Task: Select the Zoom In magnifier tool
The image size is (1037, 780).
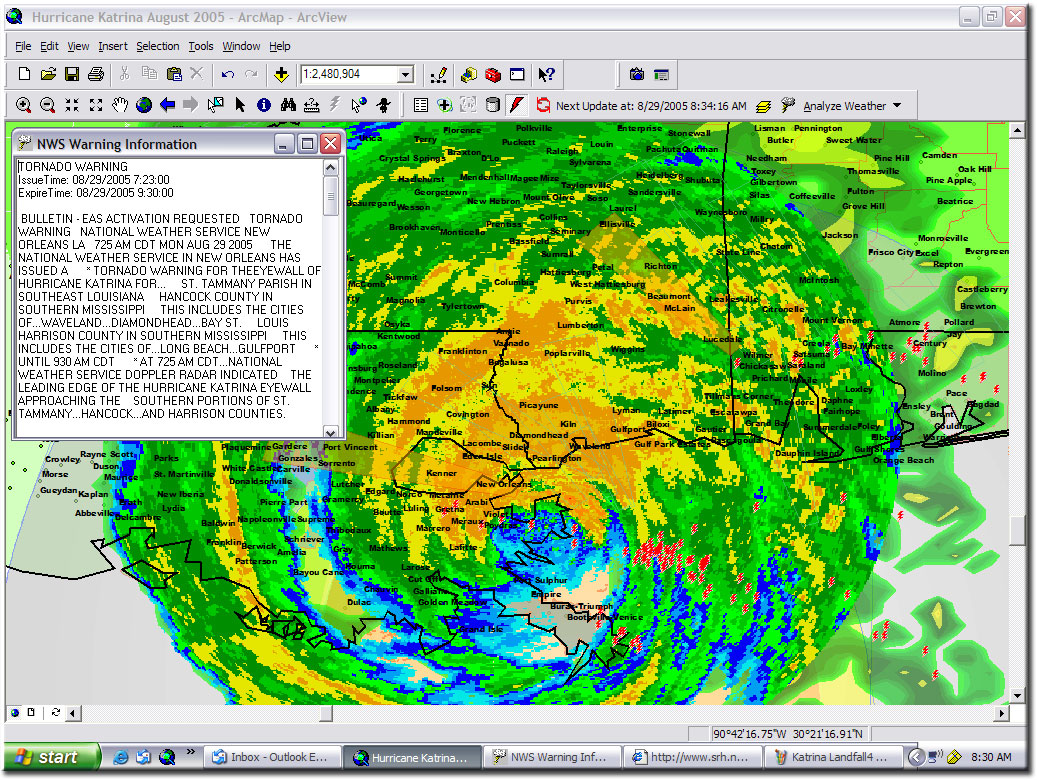Action: click(23, 105)
